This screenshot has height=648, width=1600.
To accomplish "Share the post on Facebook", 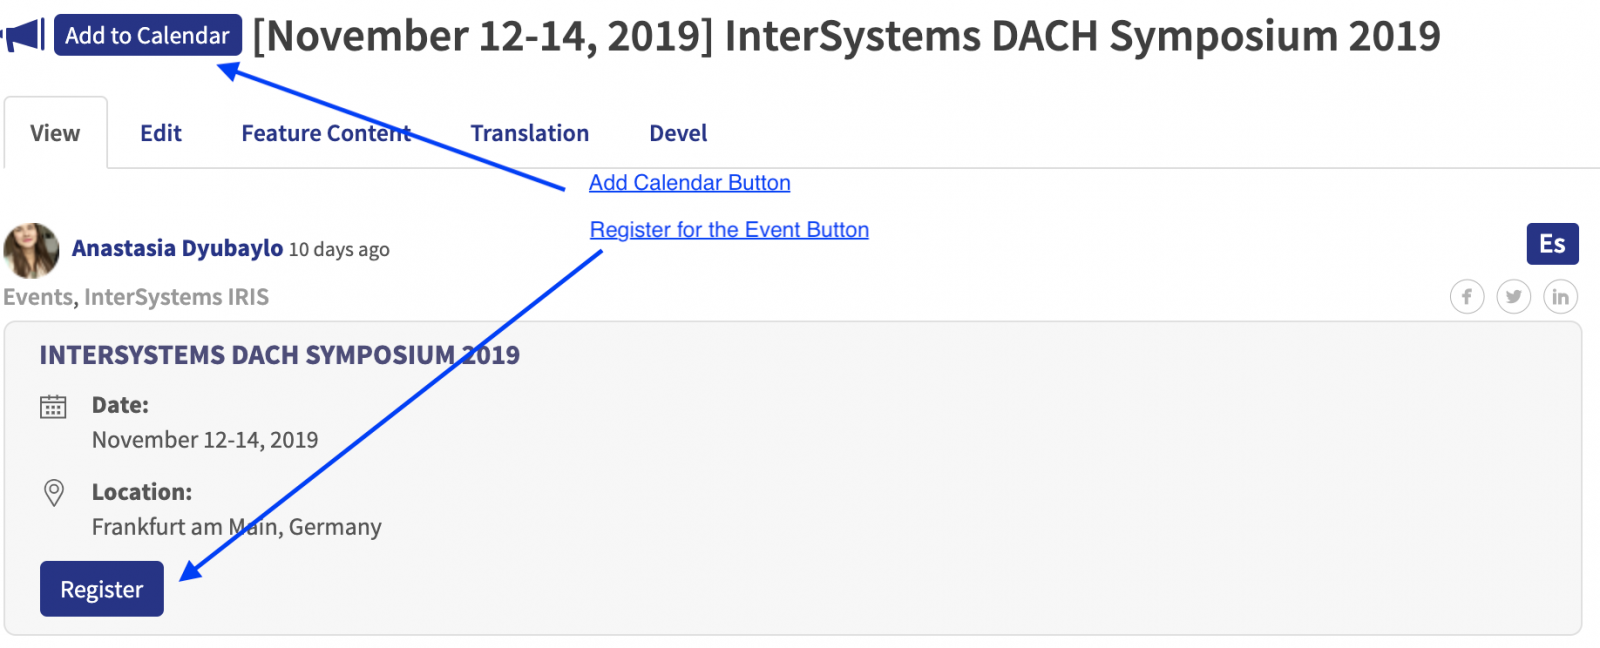I will pyautogui.click(x=1467, y=296).
